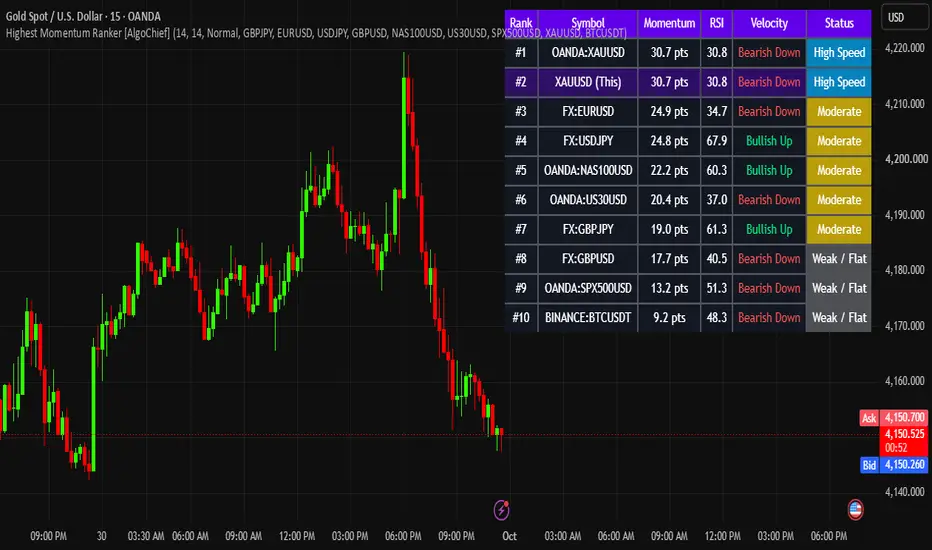Open the USD currency selector

coord(904,18)
